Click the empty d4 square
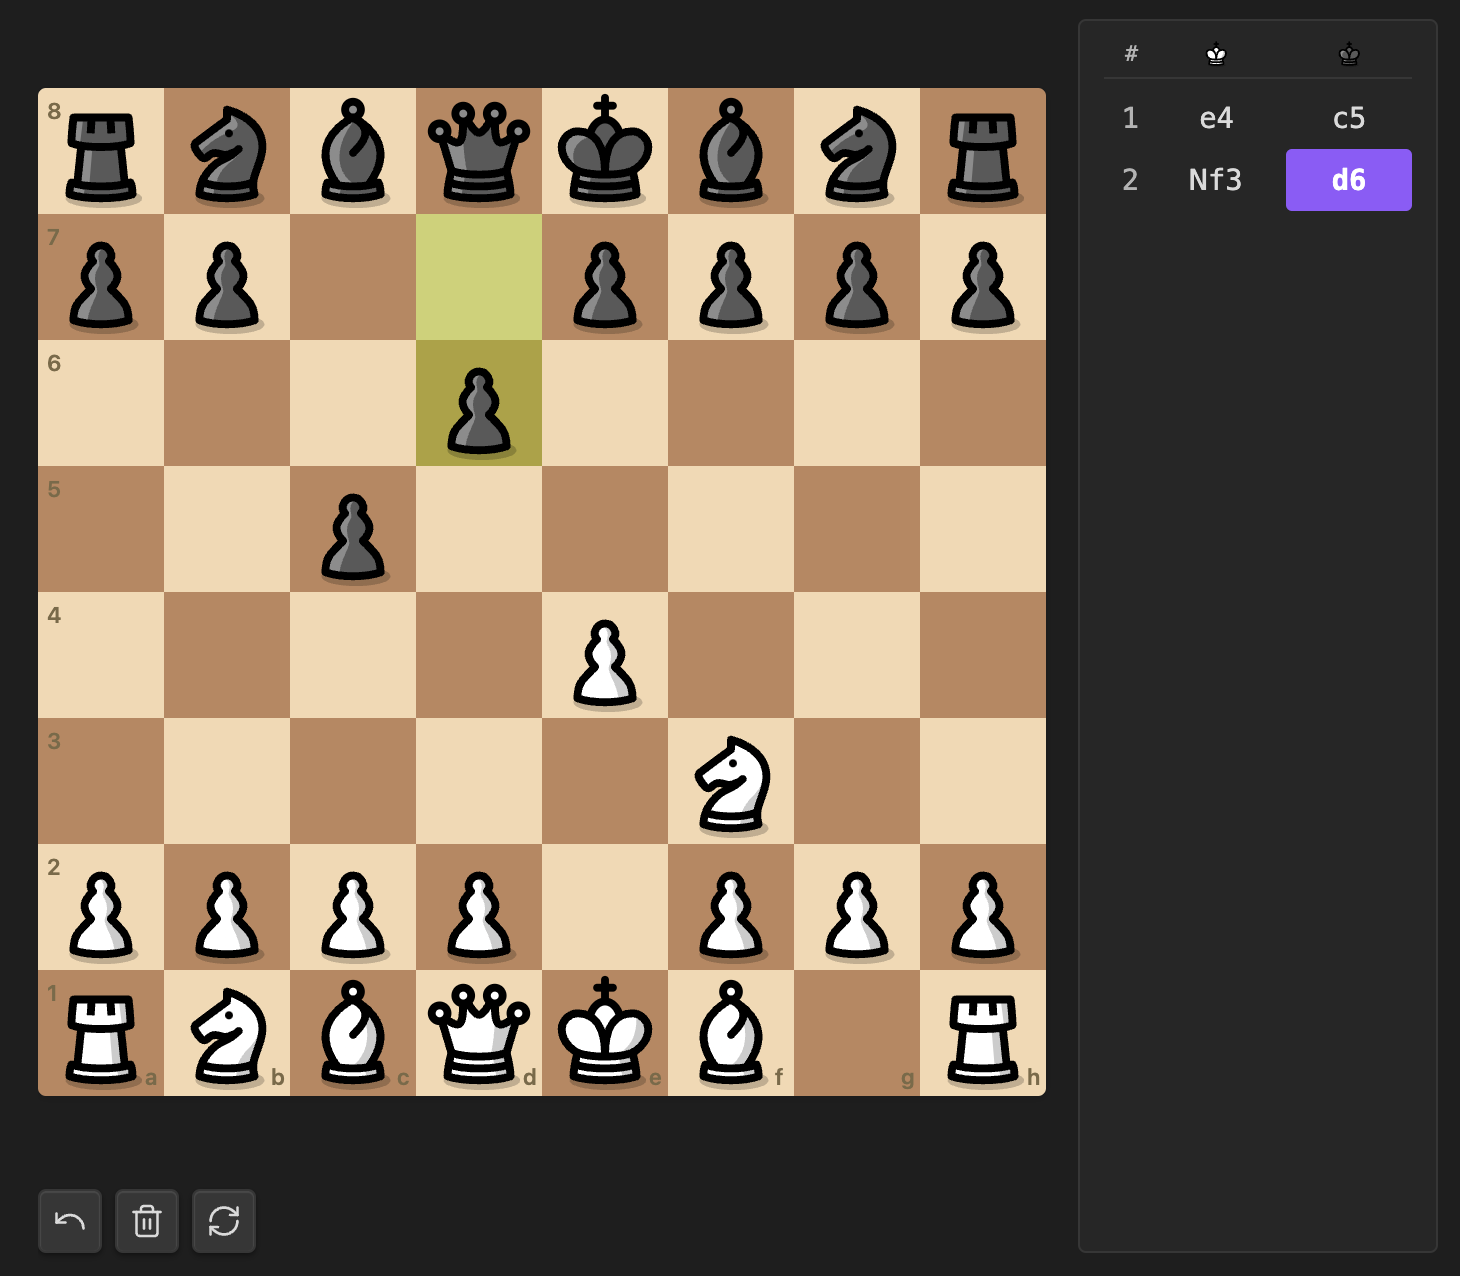This screenshot has width=1460, height=1276. pos(479,655)
